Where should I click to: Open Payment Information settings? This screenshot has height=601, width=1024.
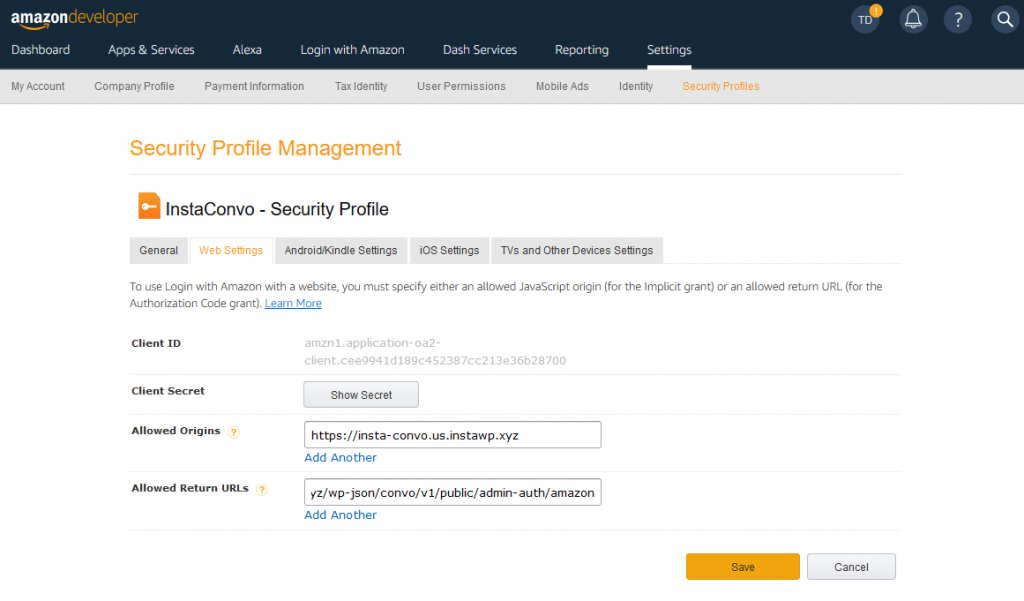(x=254, y=86)
